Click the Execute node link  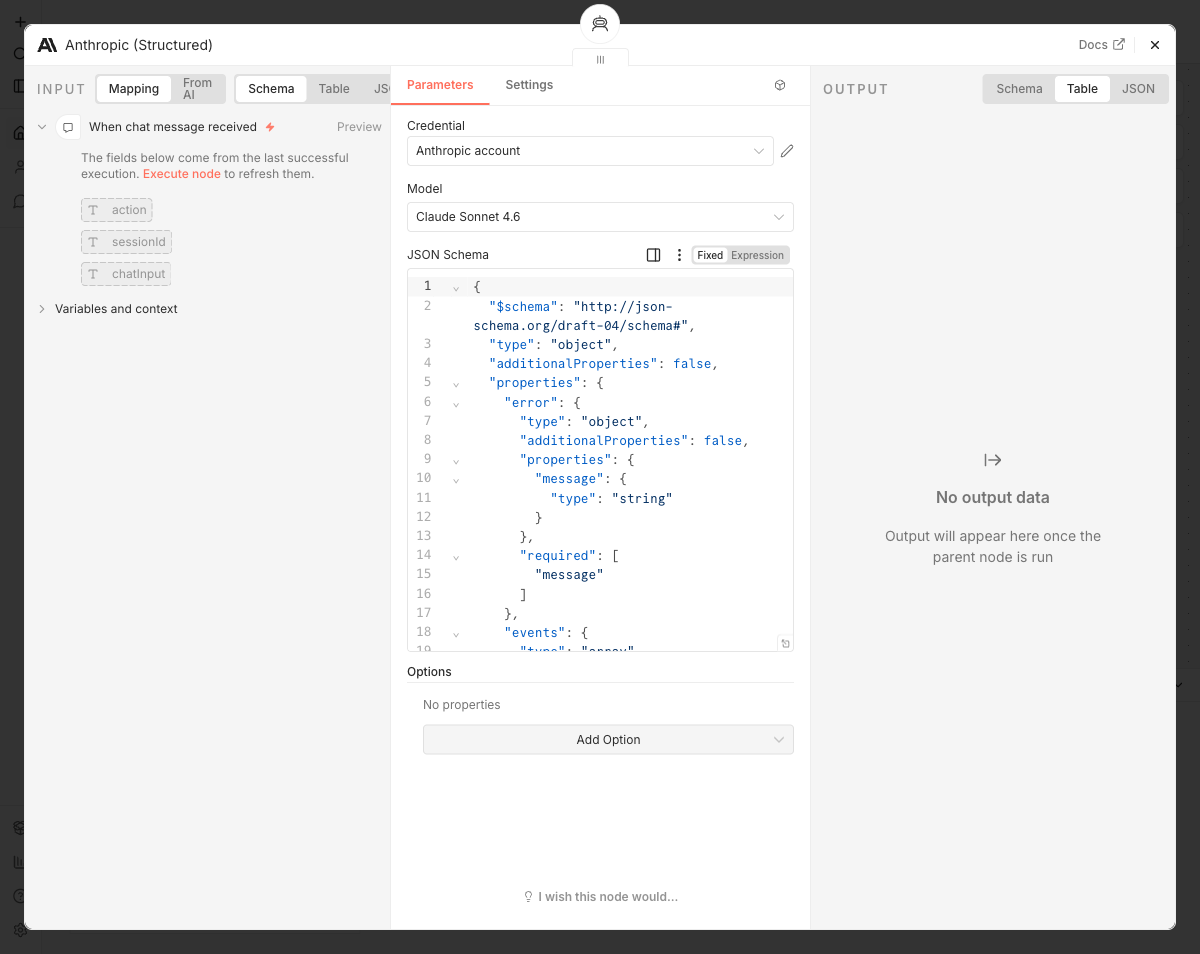(x=181, y=174)
